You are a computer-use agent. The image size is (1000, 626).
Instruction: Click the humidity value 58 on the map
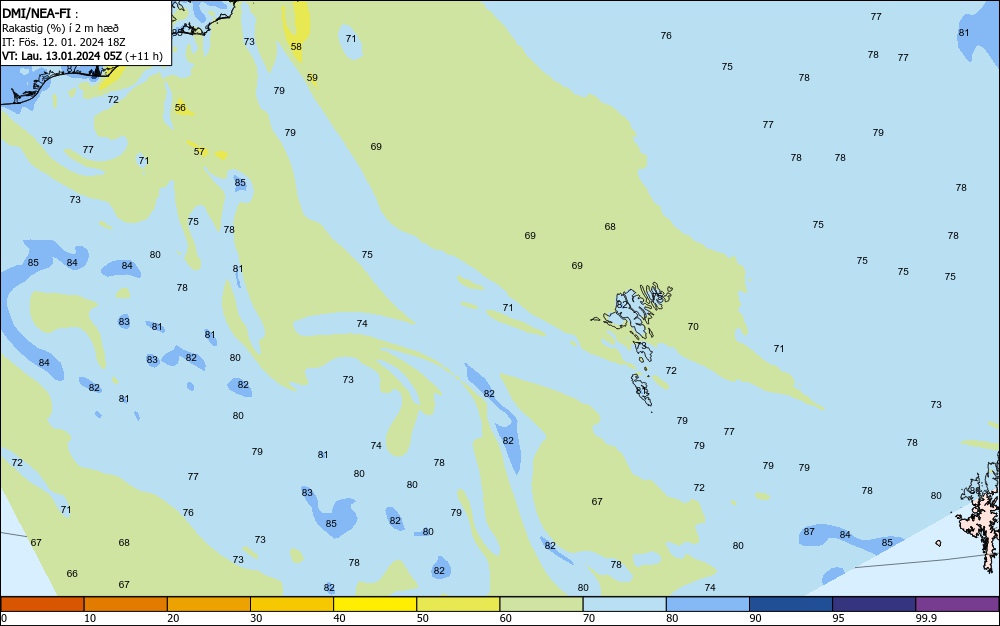tap(296, 47)
